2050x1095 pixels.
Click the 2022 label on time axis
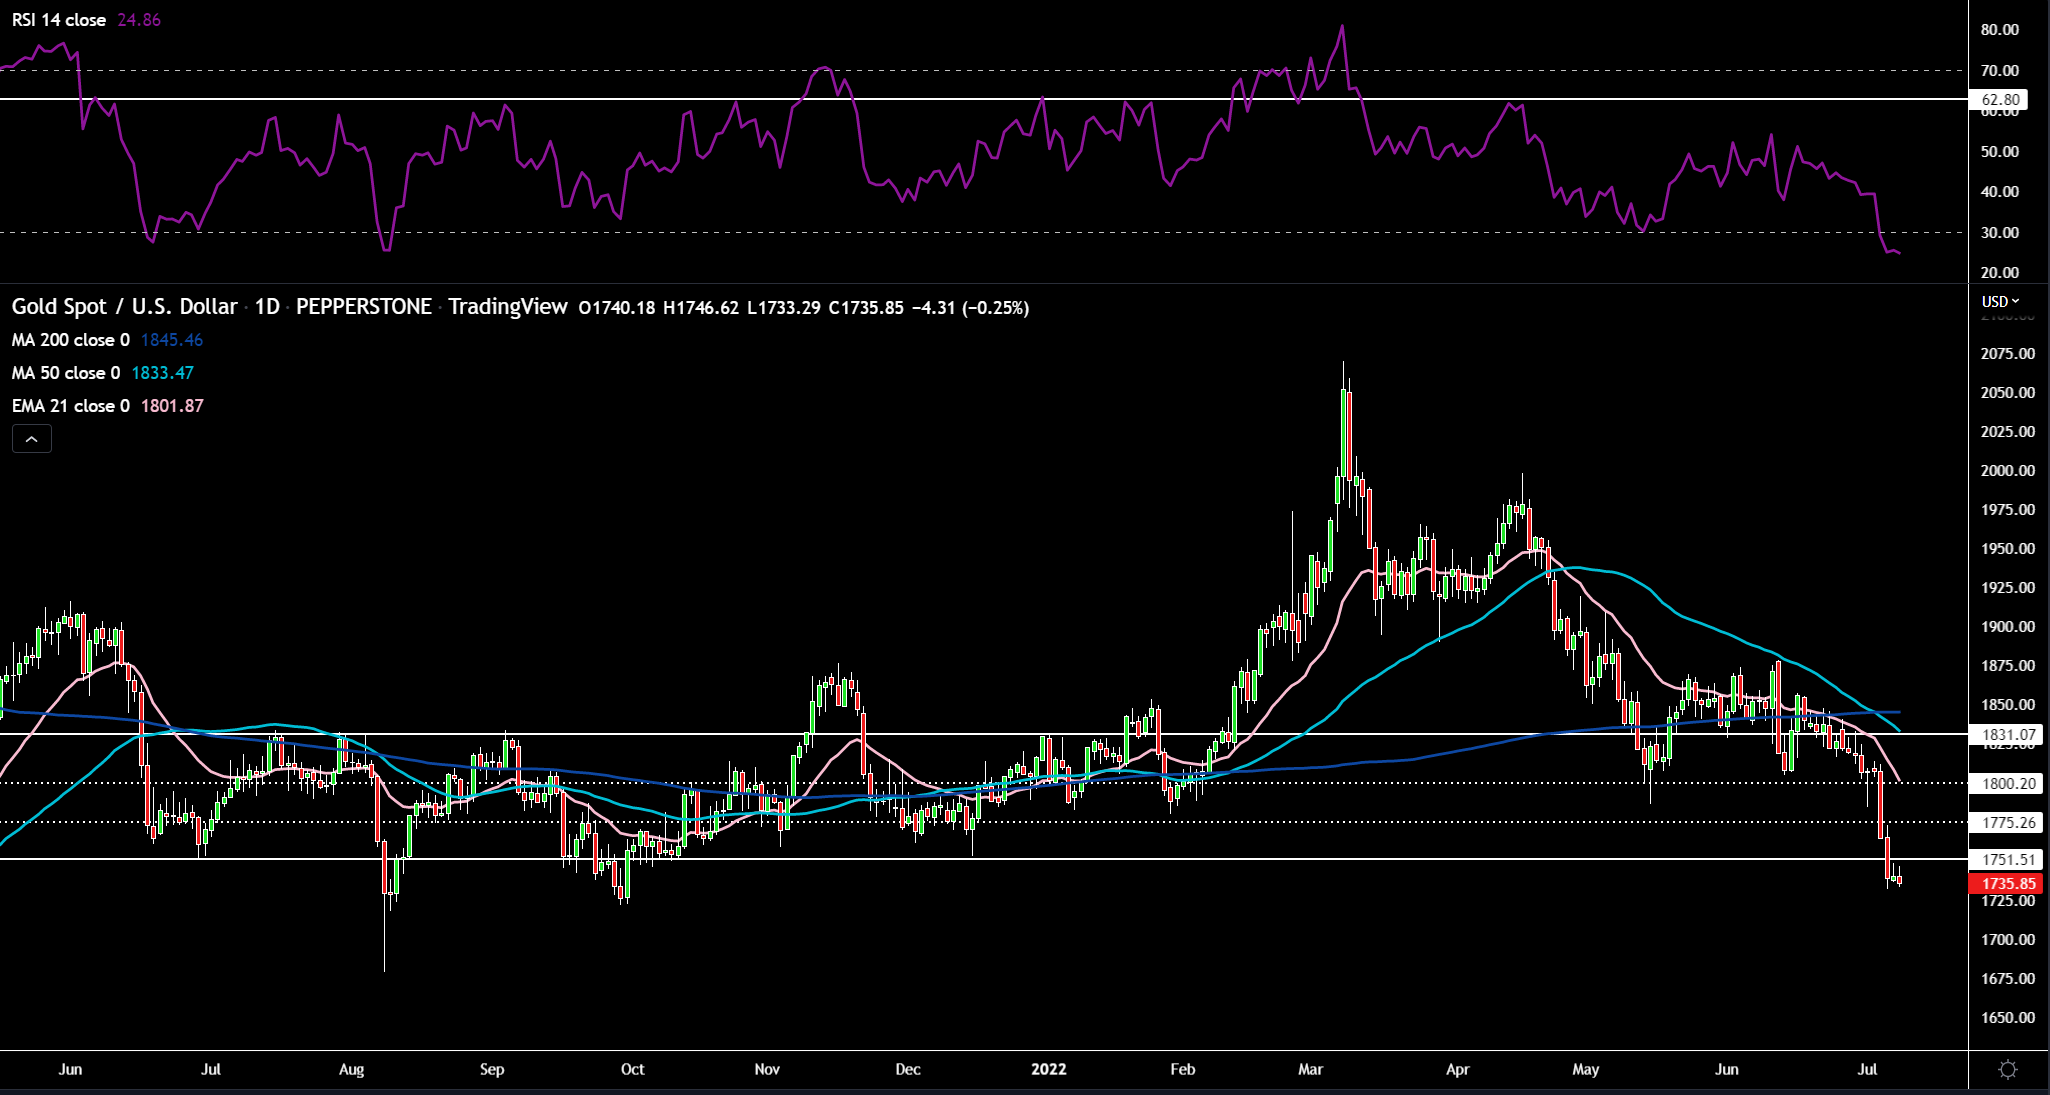pos(1049,1069)
